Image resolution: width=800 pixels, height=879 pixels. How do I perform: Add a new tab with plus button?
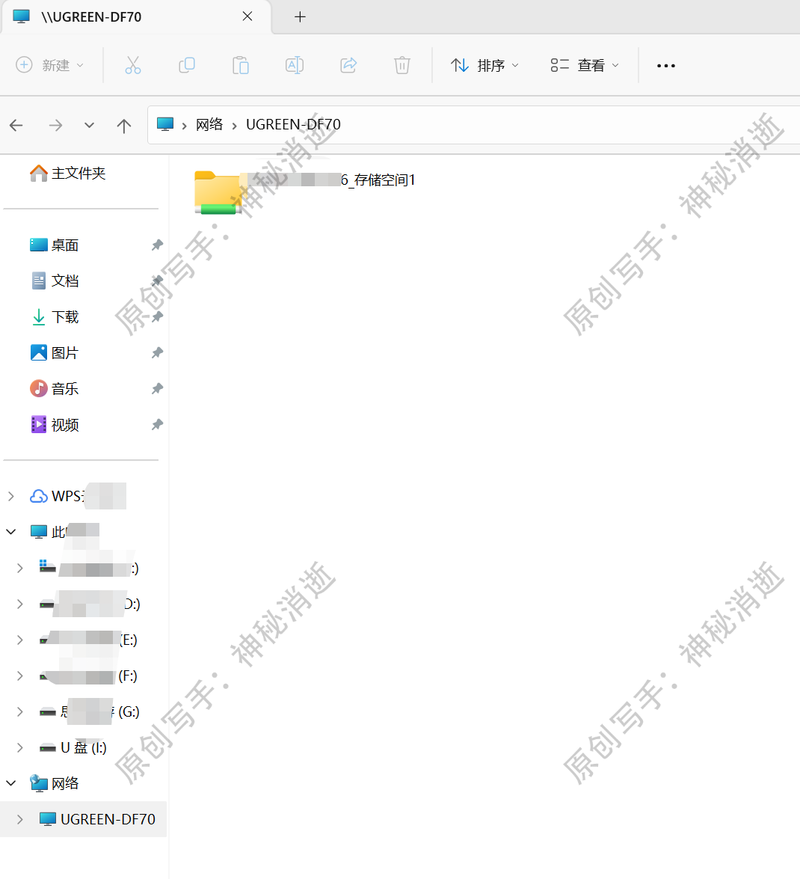[300, 17]
